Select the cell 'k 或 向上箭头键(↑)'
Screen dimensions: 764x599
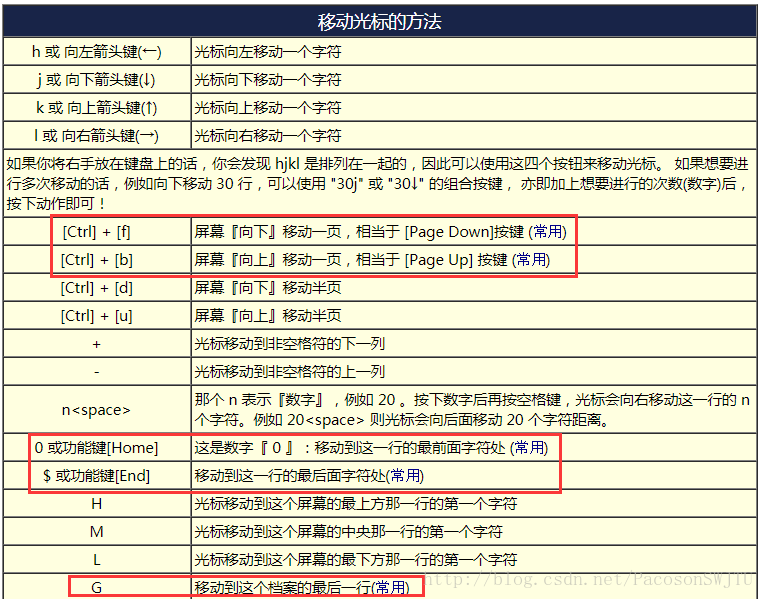pos(97,107)
